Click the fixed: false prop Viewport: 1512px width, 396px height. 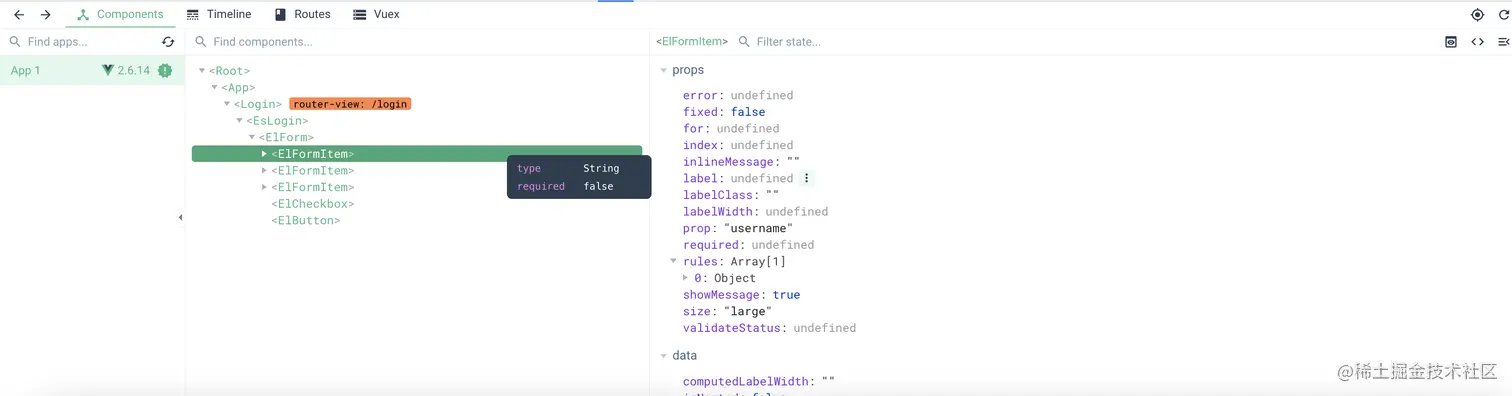click(724, 112)
